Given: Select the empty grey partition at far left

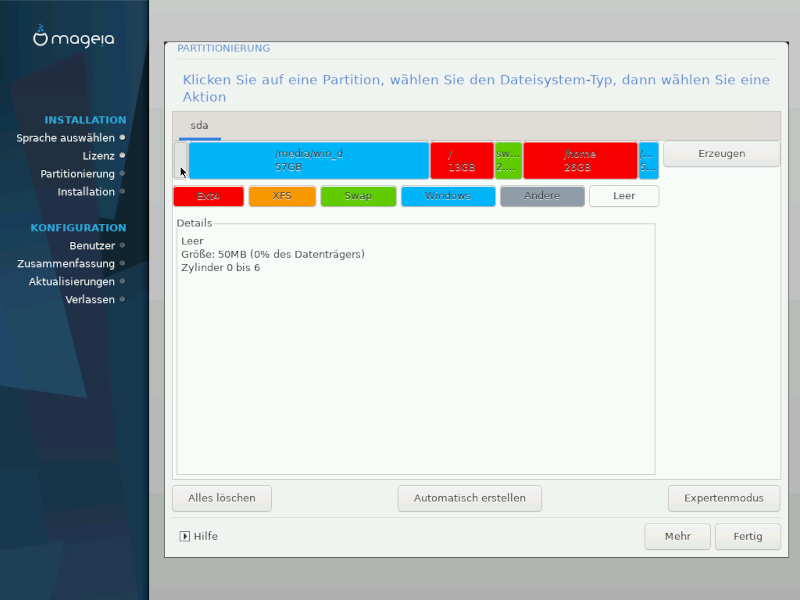Looking at the screenshot, I should click(181, 160).
